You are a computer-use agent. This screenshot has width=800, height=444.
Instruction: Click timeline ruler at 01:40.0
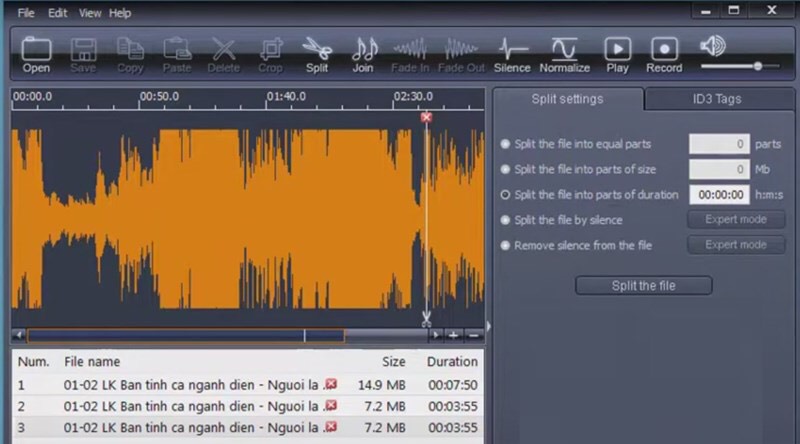coord(286,96)
